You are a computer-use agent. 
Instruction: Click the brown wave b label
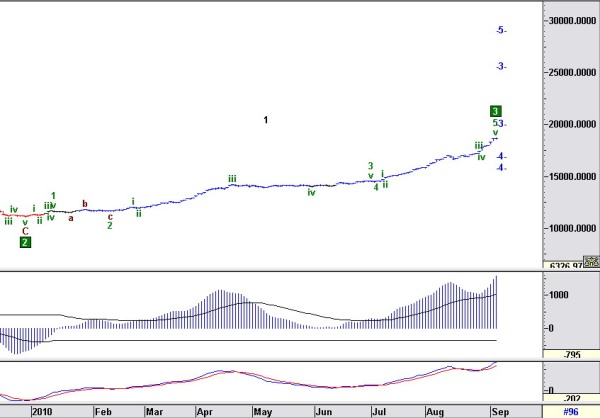pos(85,204)
